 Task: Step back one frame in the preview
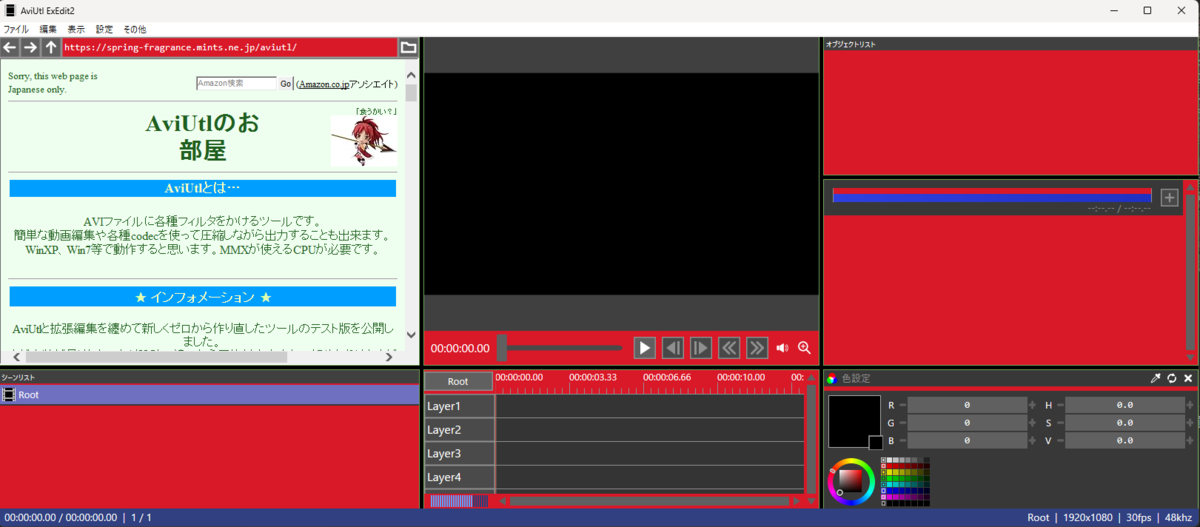(673, 348)
